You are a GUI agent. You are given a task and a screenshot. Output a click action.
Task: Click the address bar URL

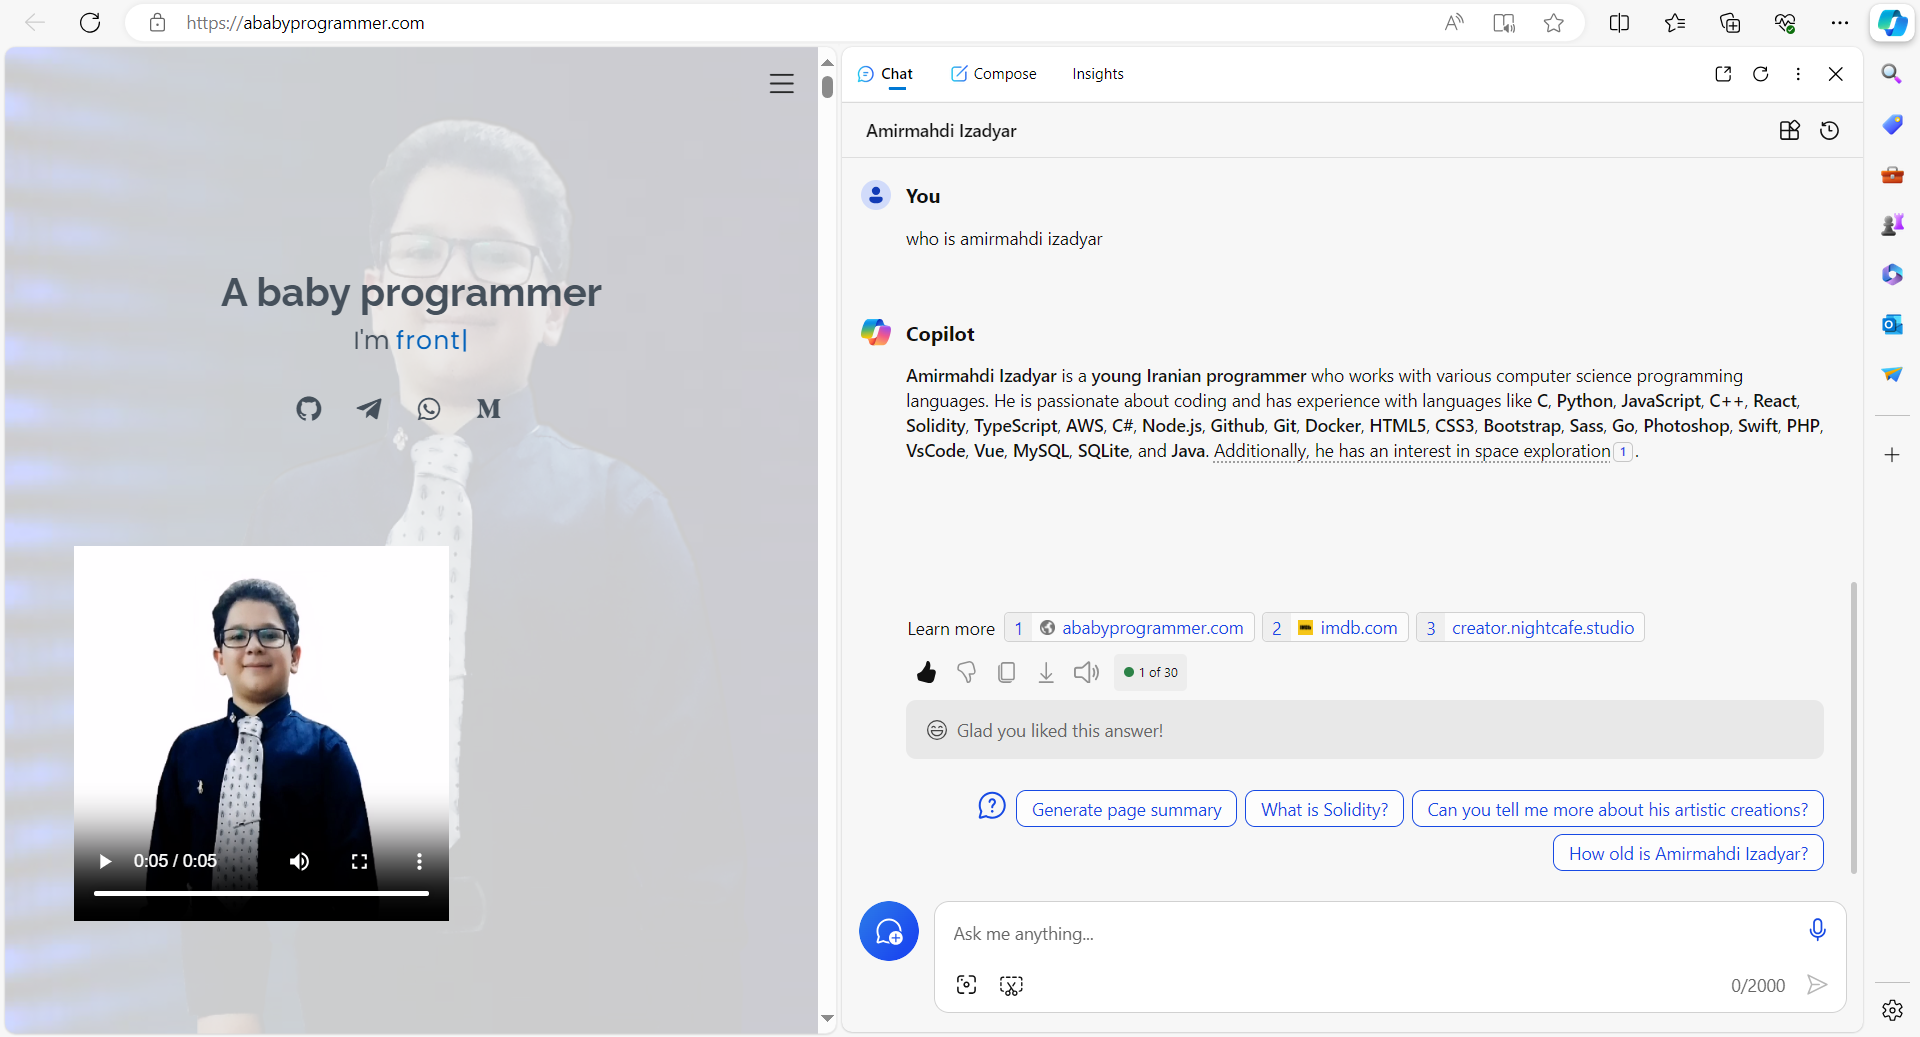point(305,22)
